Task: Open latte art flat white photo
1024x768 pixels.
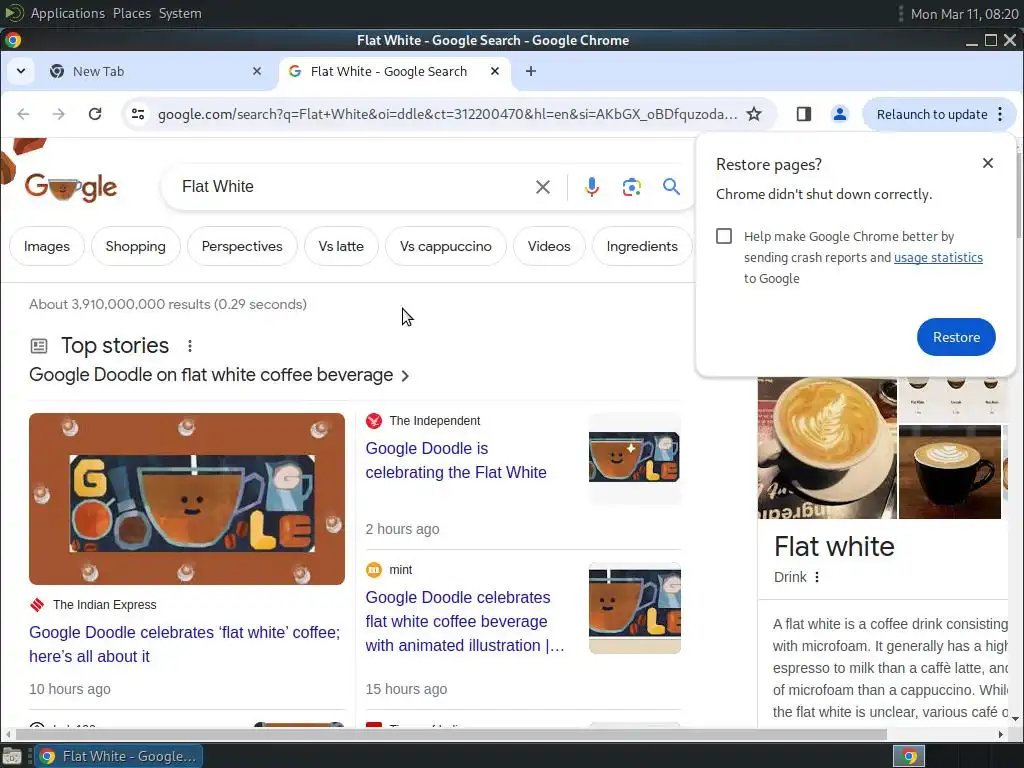Action: coord(827,448)
